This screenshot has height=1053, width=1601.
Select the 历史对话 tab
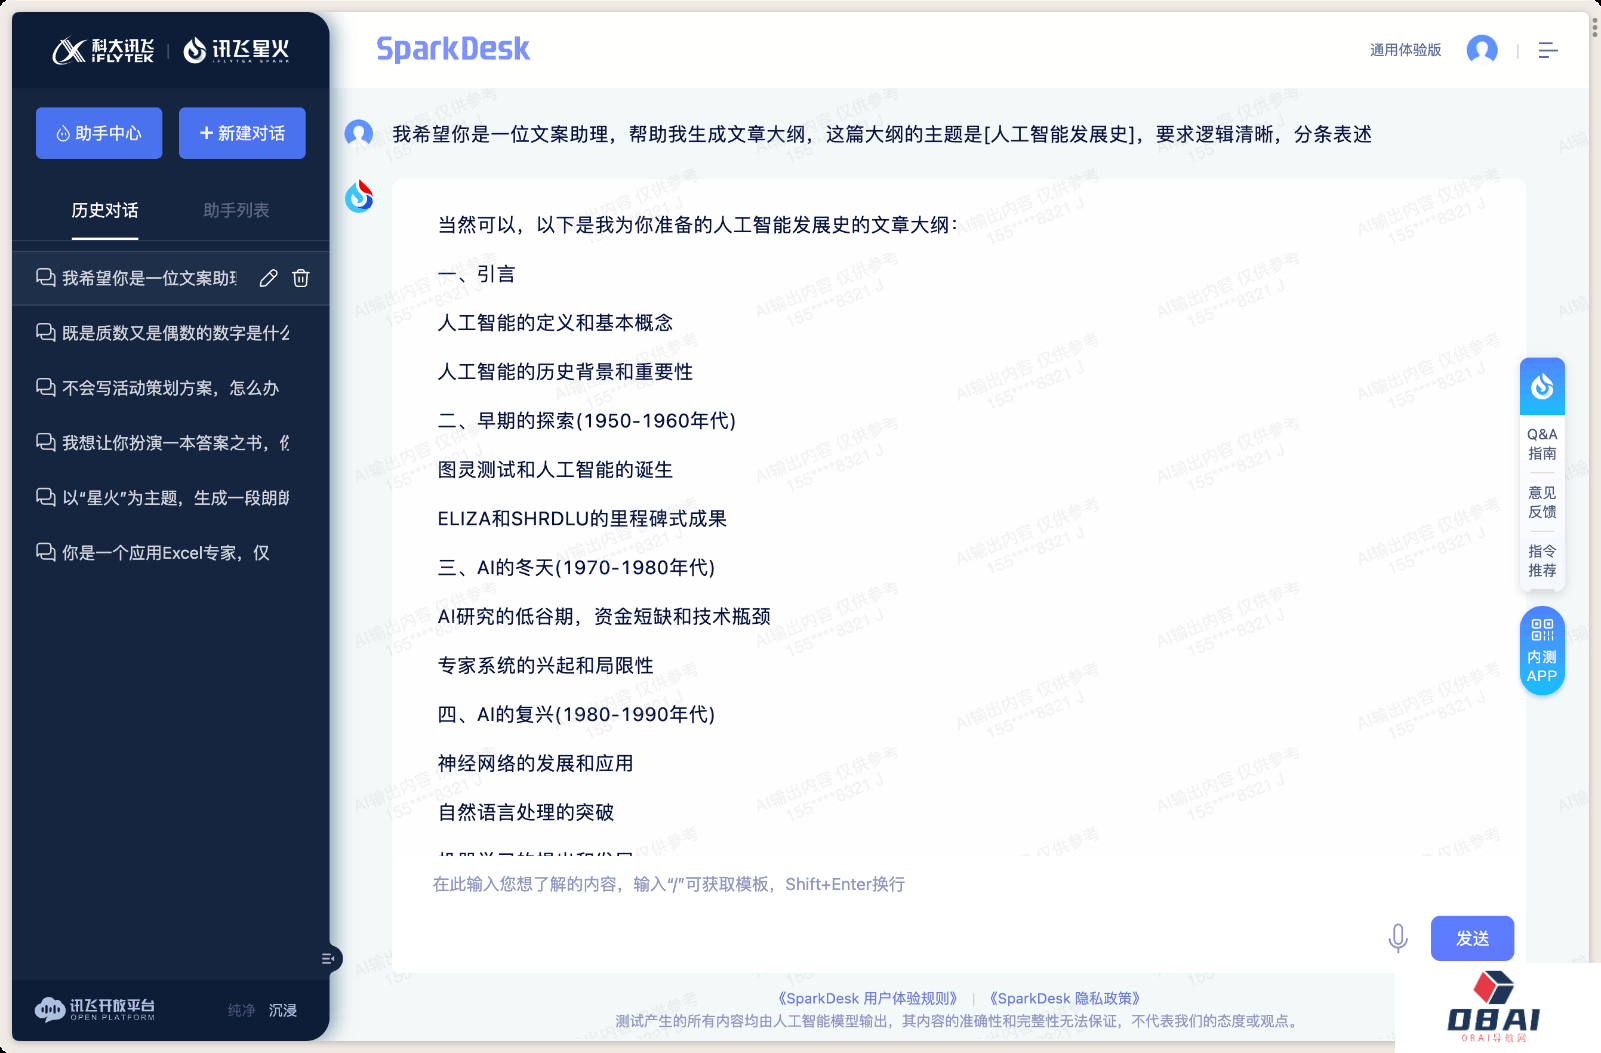(x=105, y=211)
